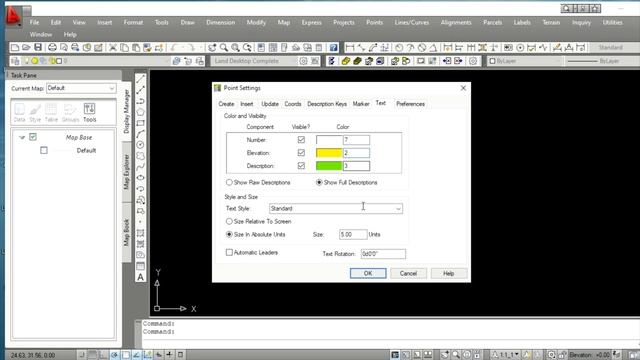Open the Current Map dropdown
The height and width of the screenshot is (360, 640).
click(81, 88)
